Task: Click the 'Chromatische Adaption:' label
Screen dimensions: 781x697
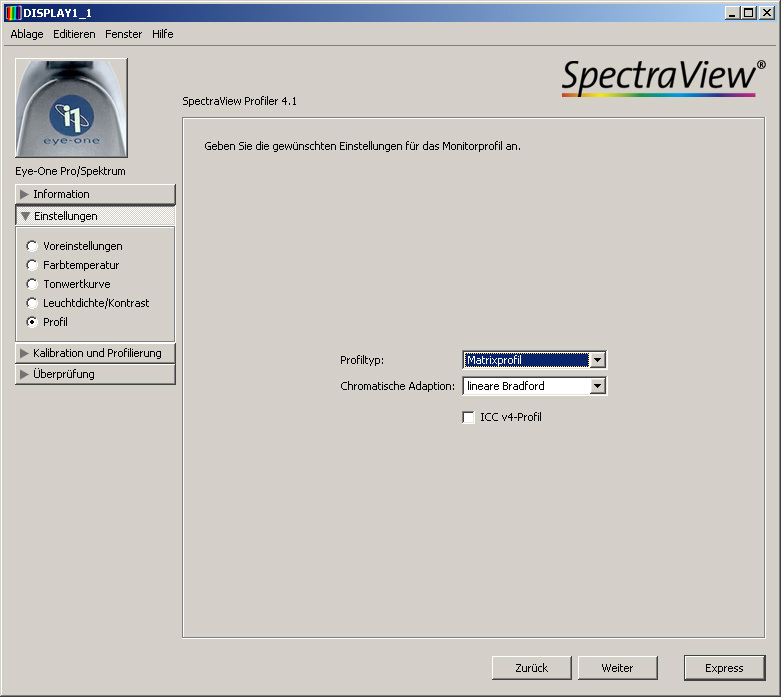Action: [397, 386]
